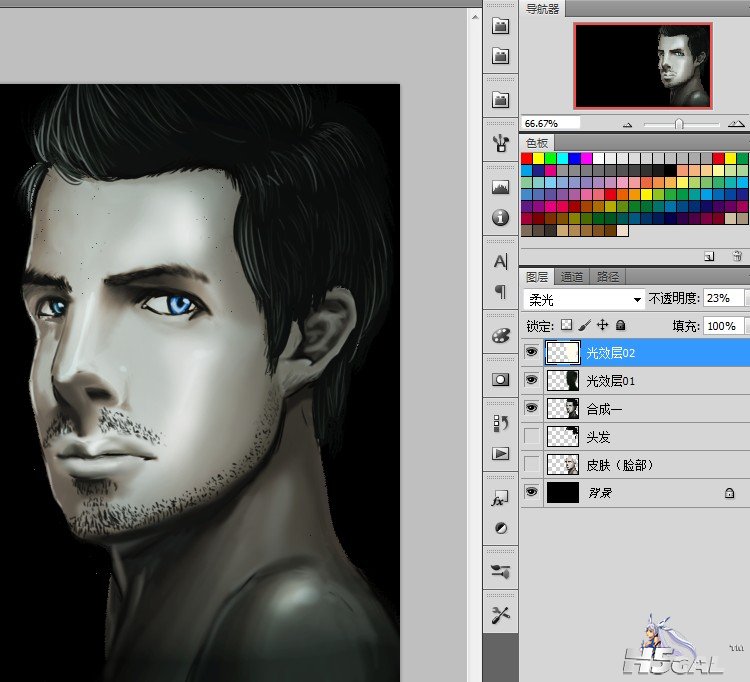Open the History panel icon
The width and height of the screenshot is (750, 682).
pos(500,423)
